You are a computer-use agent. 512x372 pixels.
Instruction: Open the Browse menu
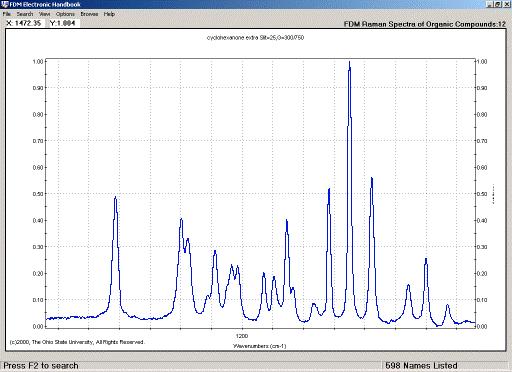click(89, 14)
